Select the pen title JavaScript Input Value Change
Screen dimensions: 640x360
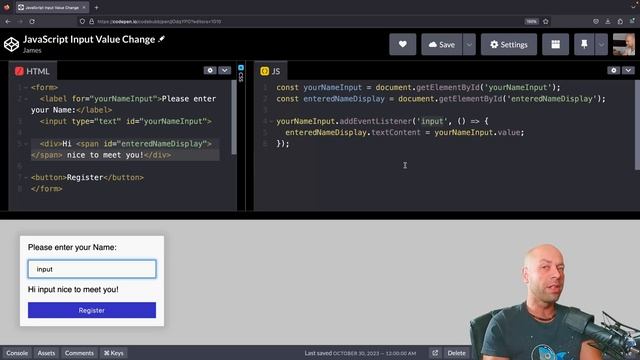pyautogui.click(x=89, y=39)
